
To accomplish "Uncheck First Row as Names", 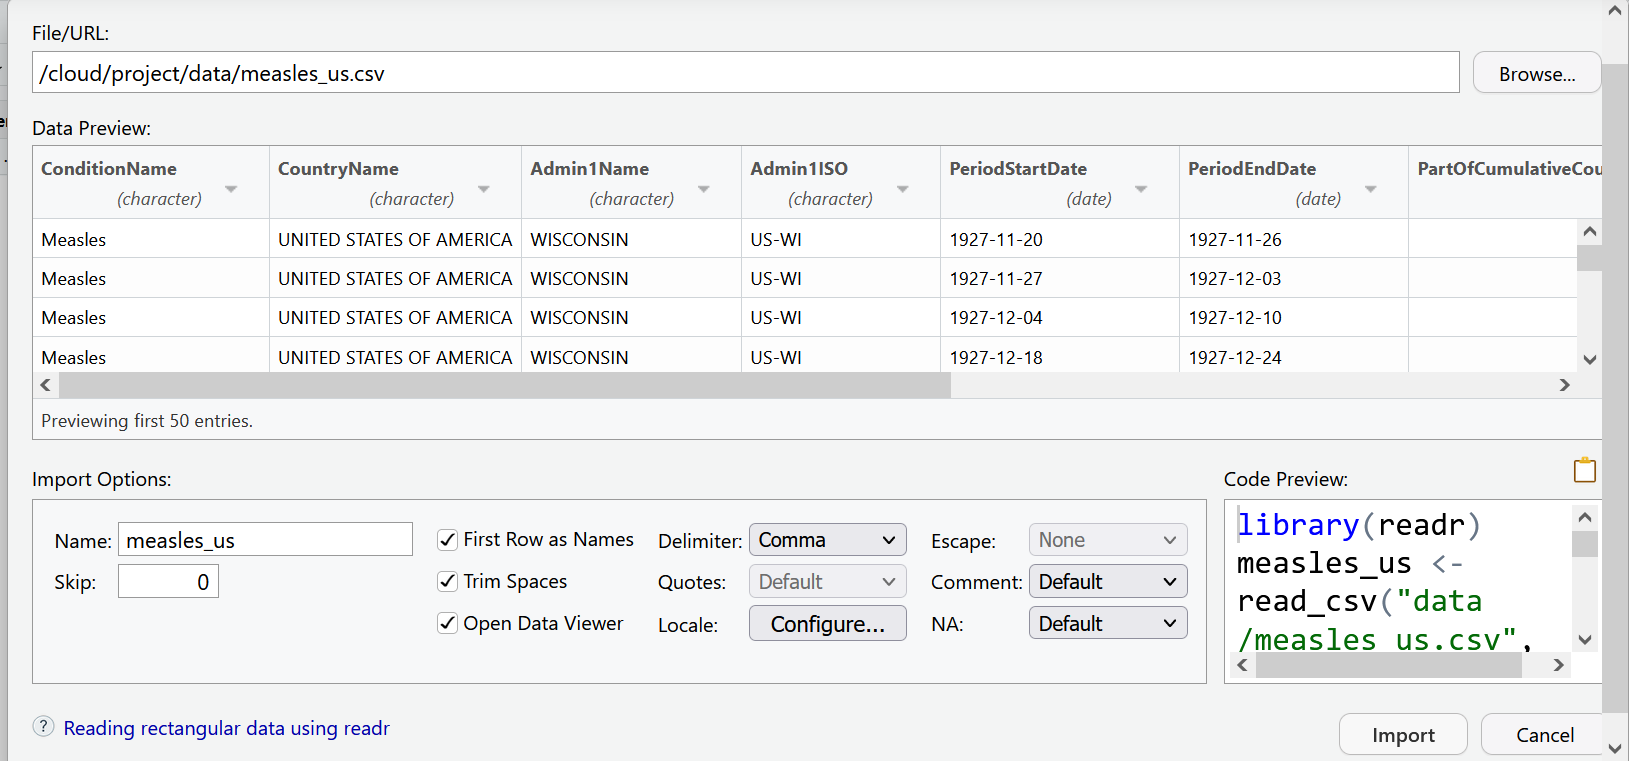I will (448, 540).
